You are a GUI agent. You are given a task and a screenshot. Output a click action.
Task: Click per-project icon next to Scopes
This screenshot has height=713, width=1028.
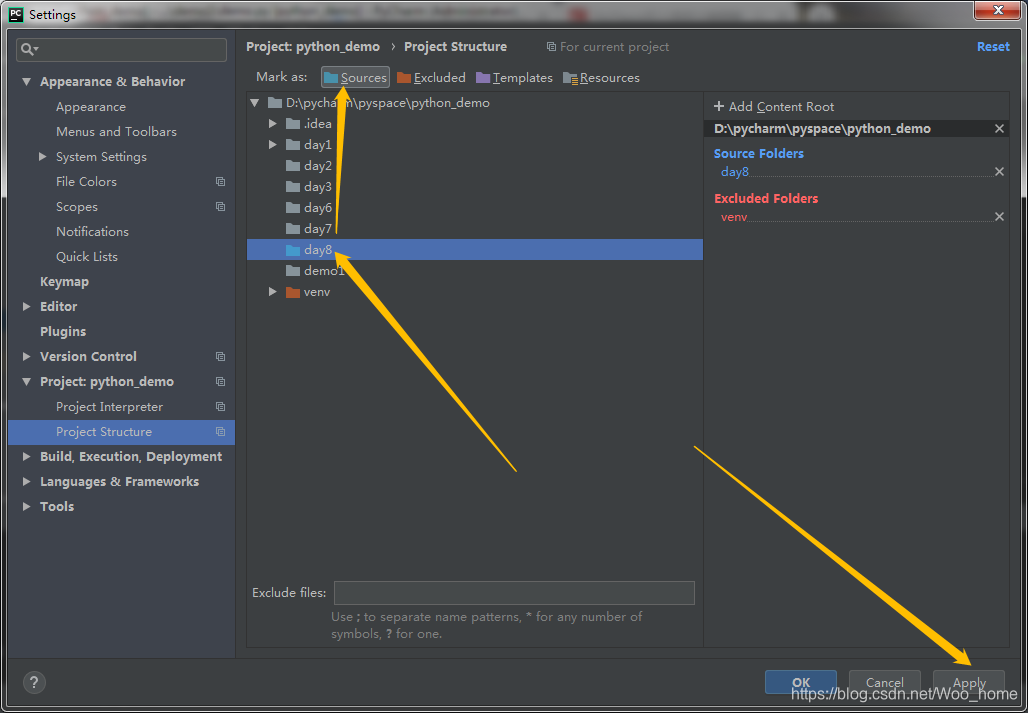click(220, 206)
